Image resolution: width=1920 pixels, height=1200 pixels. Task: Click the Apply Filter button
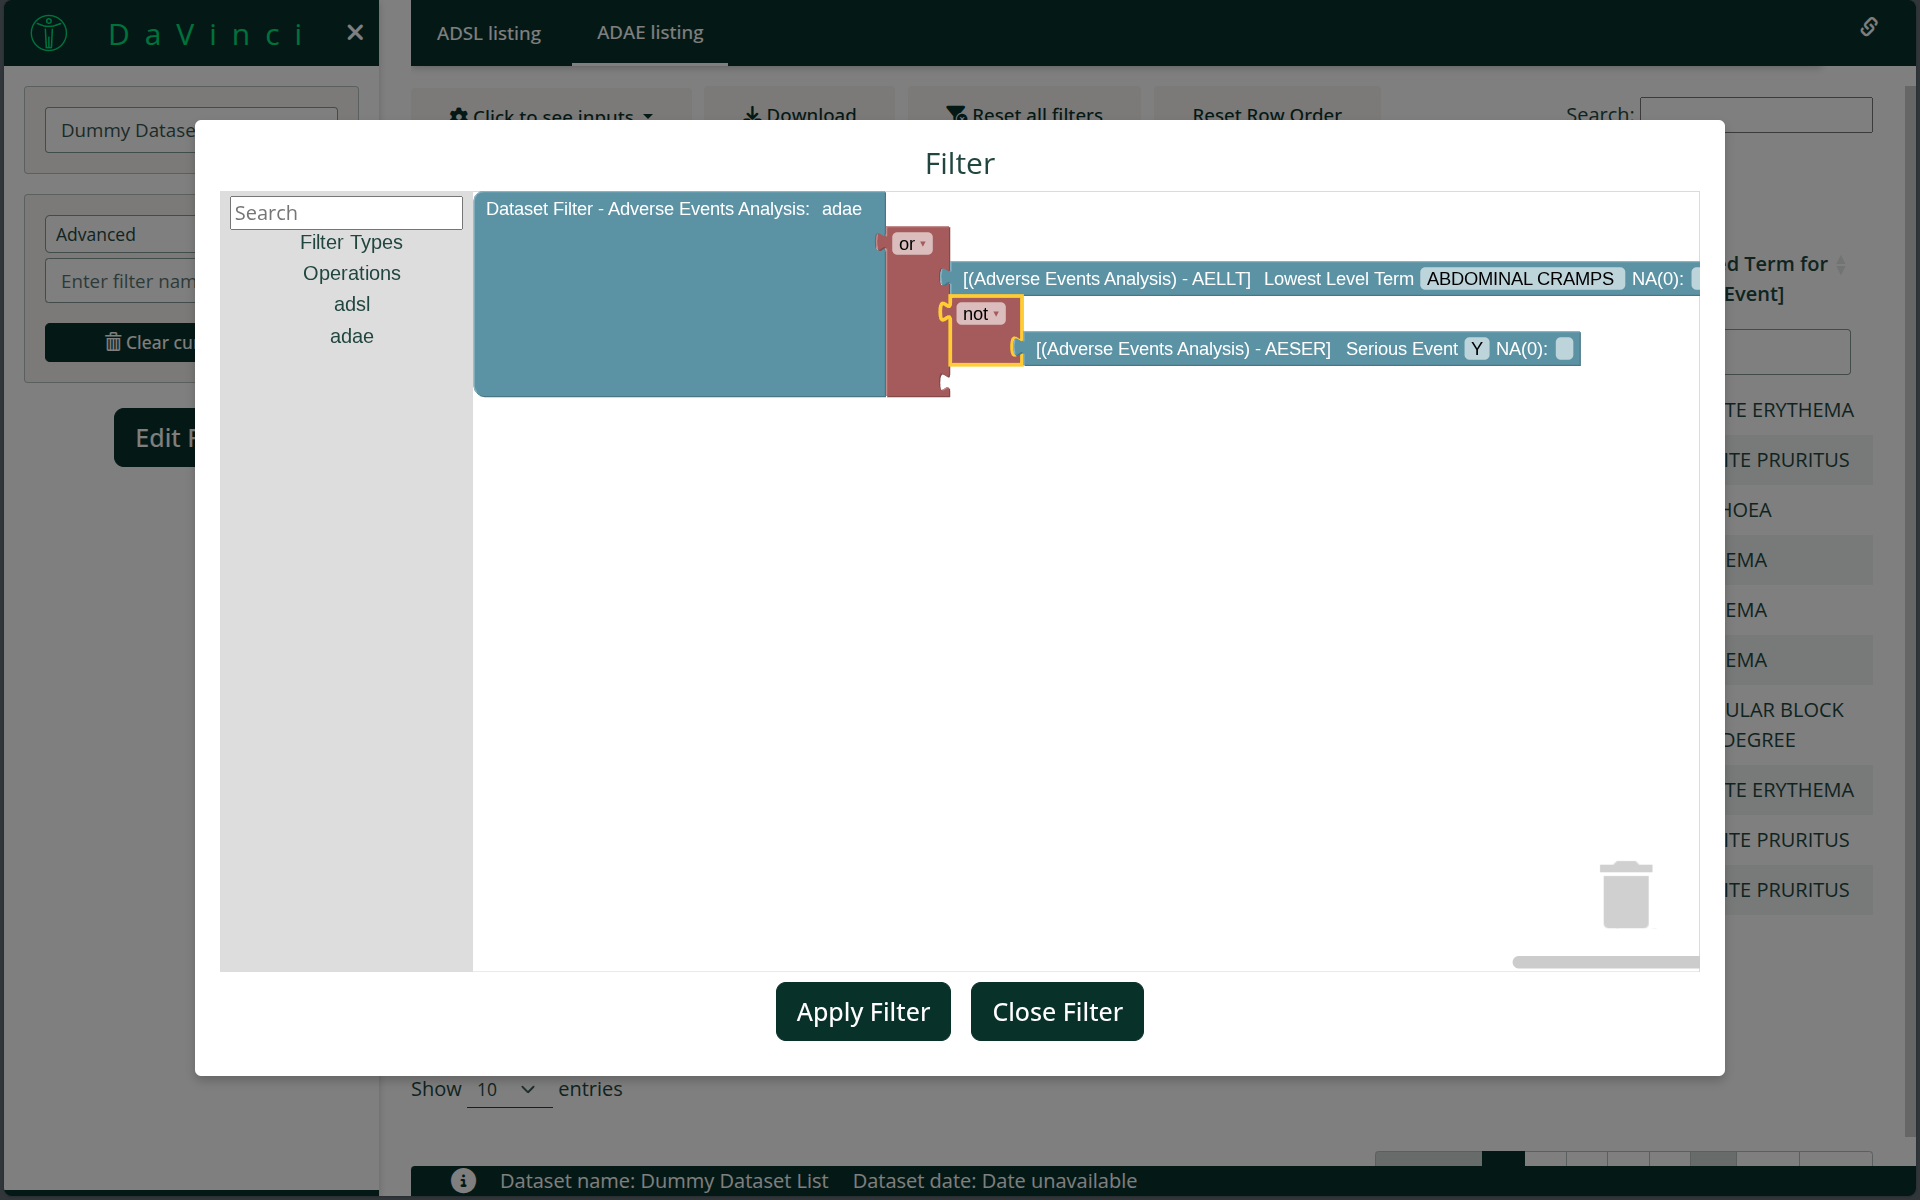coord(862,1011)
